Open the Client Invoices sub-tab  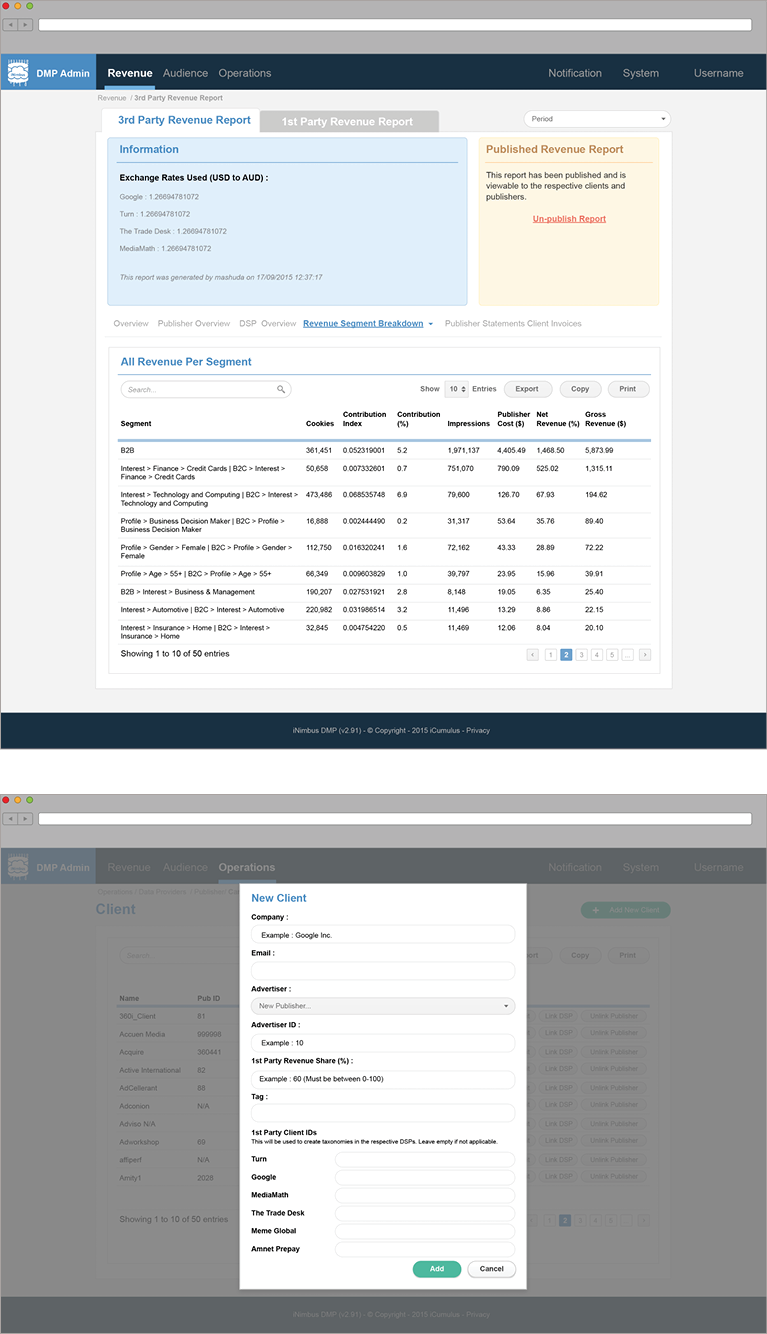coord(552,324)
